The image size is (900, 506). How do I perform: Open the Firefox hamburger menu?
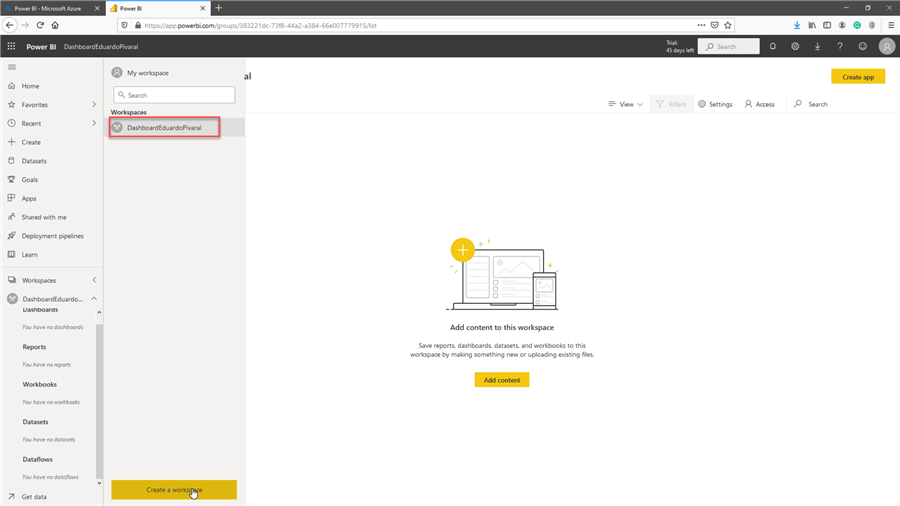891,25
